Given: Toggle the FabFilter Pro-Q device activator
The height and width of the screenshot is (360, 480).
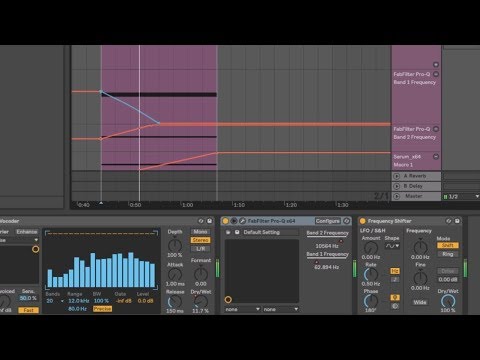Looking at the screenshot, I should 225,221.
